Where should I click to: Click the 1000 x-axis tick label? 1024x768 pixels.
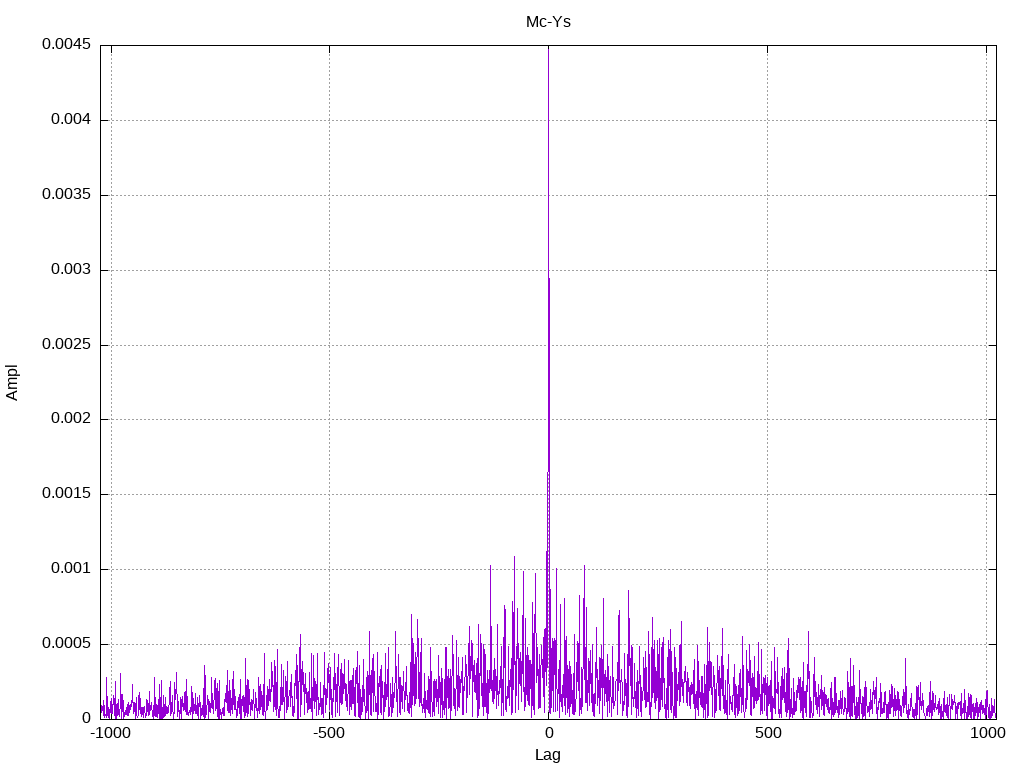click(987, 733)
